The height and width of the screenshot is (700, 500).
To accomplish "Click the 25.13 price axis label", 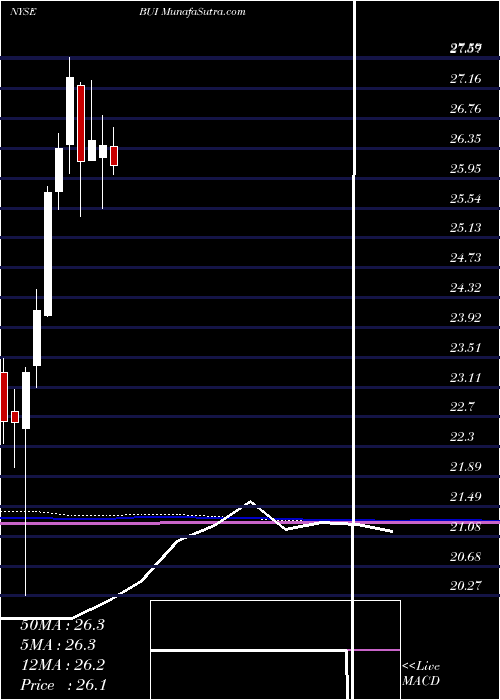I will coord(466,228).
